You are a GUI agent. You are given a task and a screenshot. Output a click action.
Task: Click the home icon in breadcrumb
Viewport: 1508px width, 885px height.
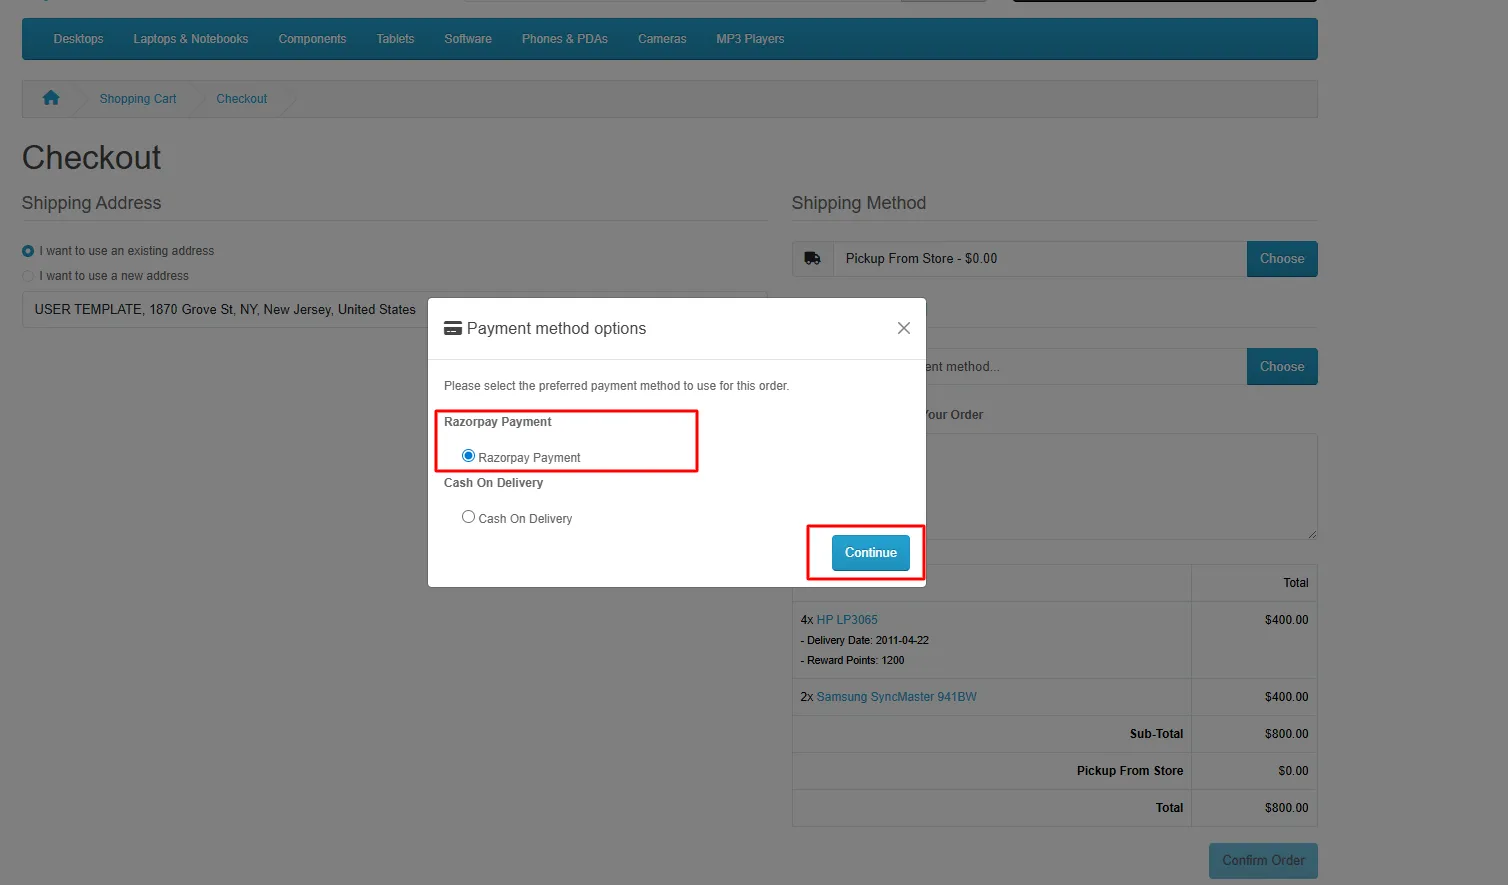click(x=51, y=98)
